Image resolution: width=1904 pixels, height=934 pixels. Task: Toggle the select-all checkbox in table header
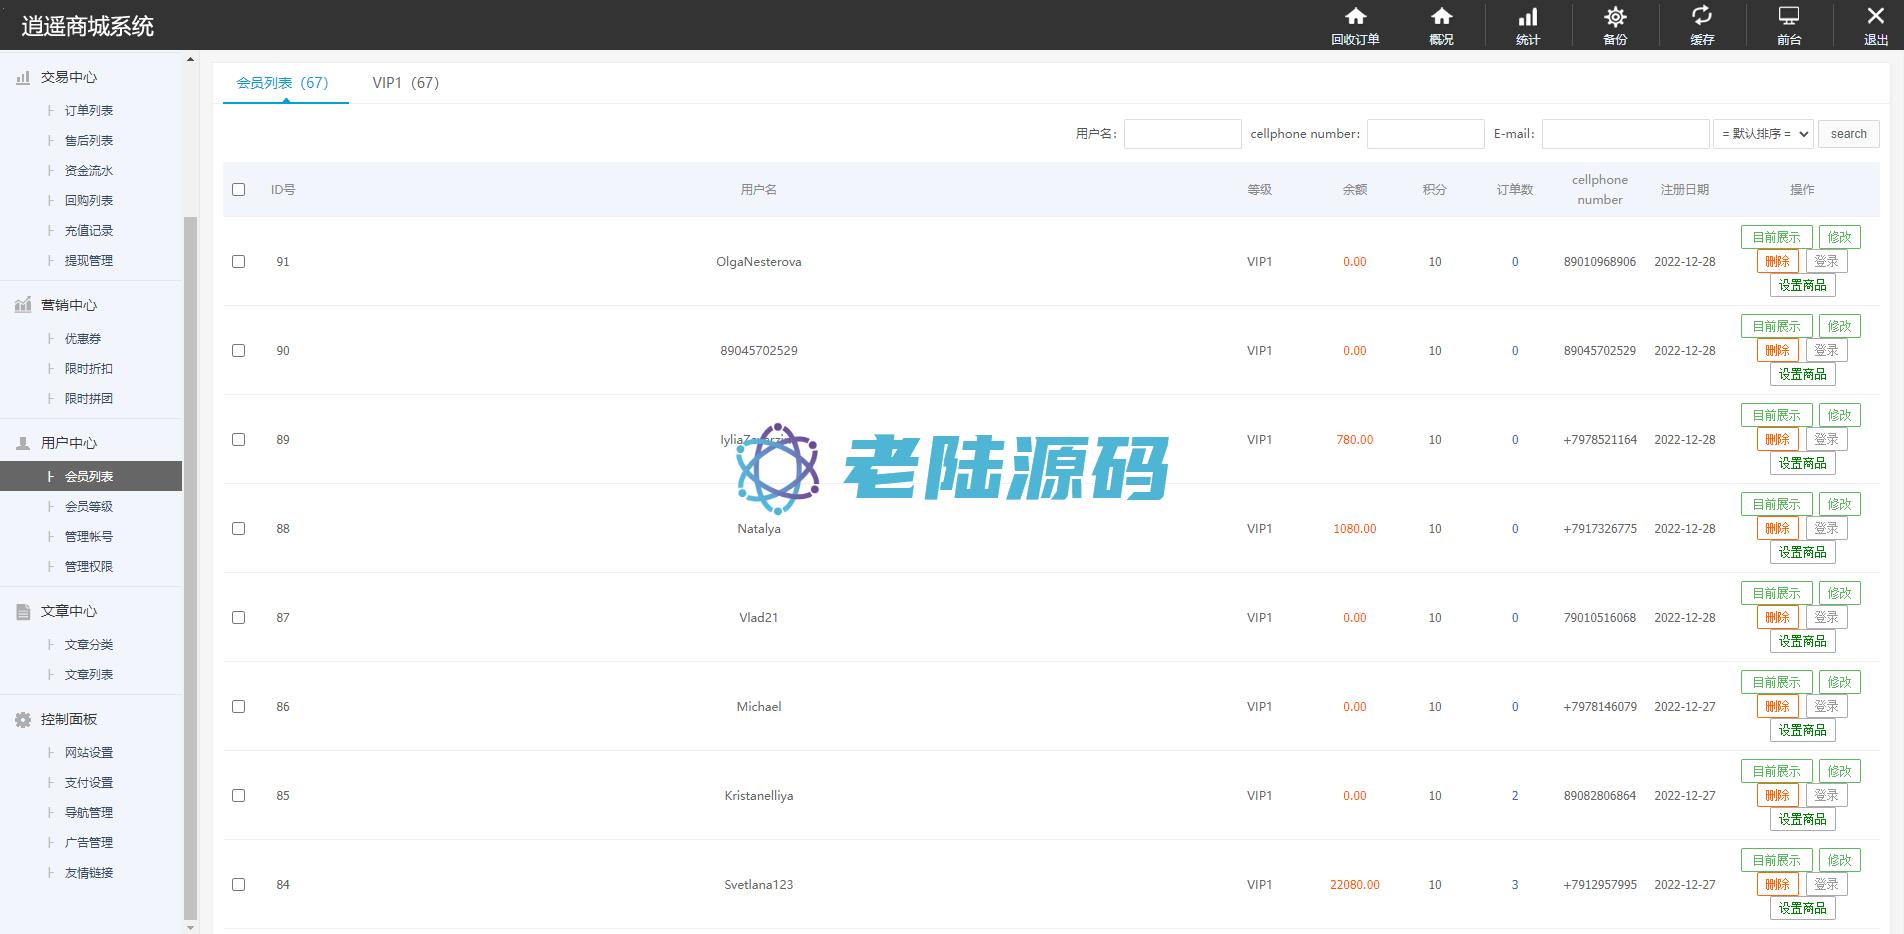point(238,189)
